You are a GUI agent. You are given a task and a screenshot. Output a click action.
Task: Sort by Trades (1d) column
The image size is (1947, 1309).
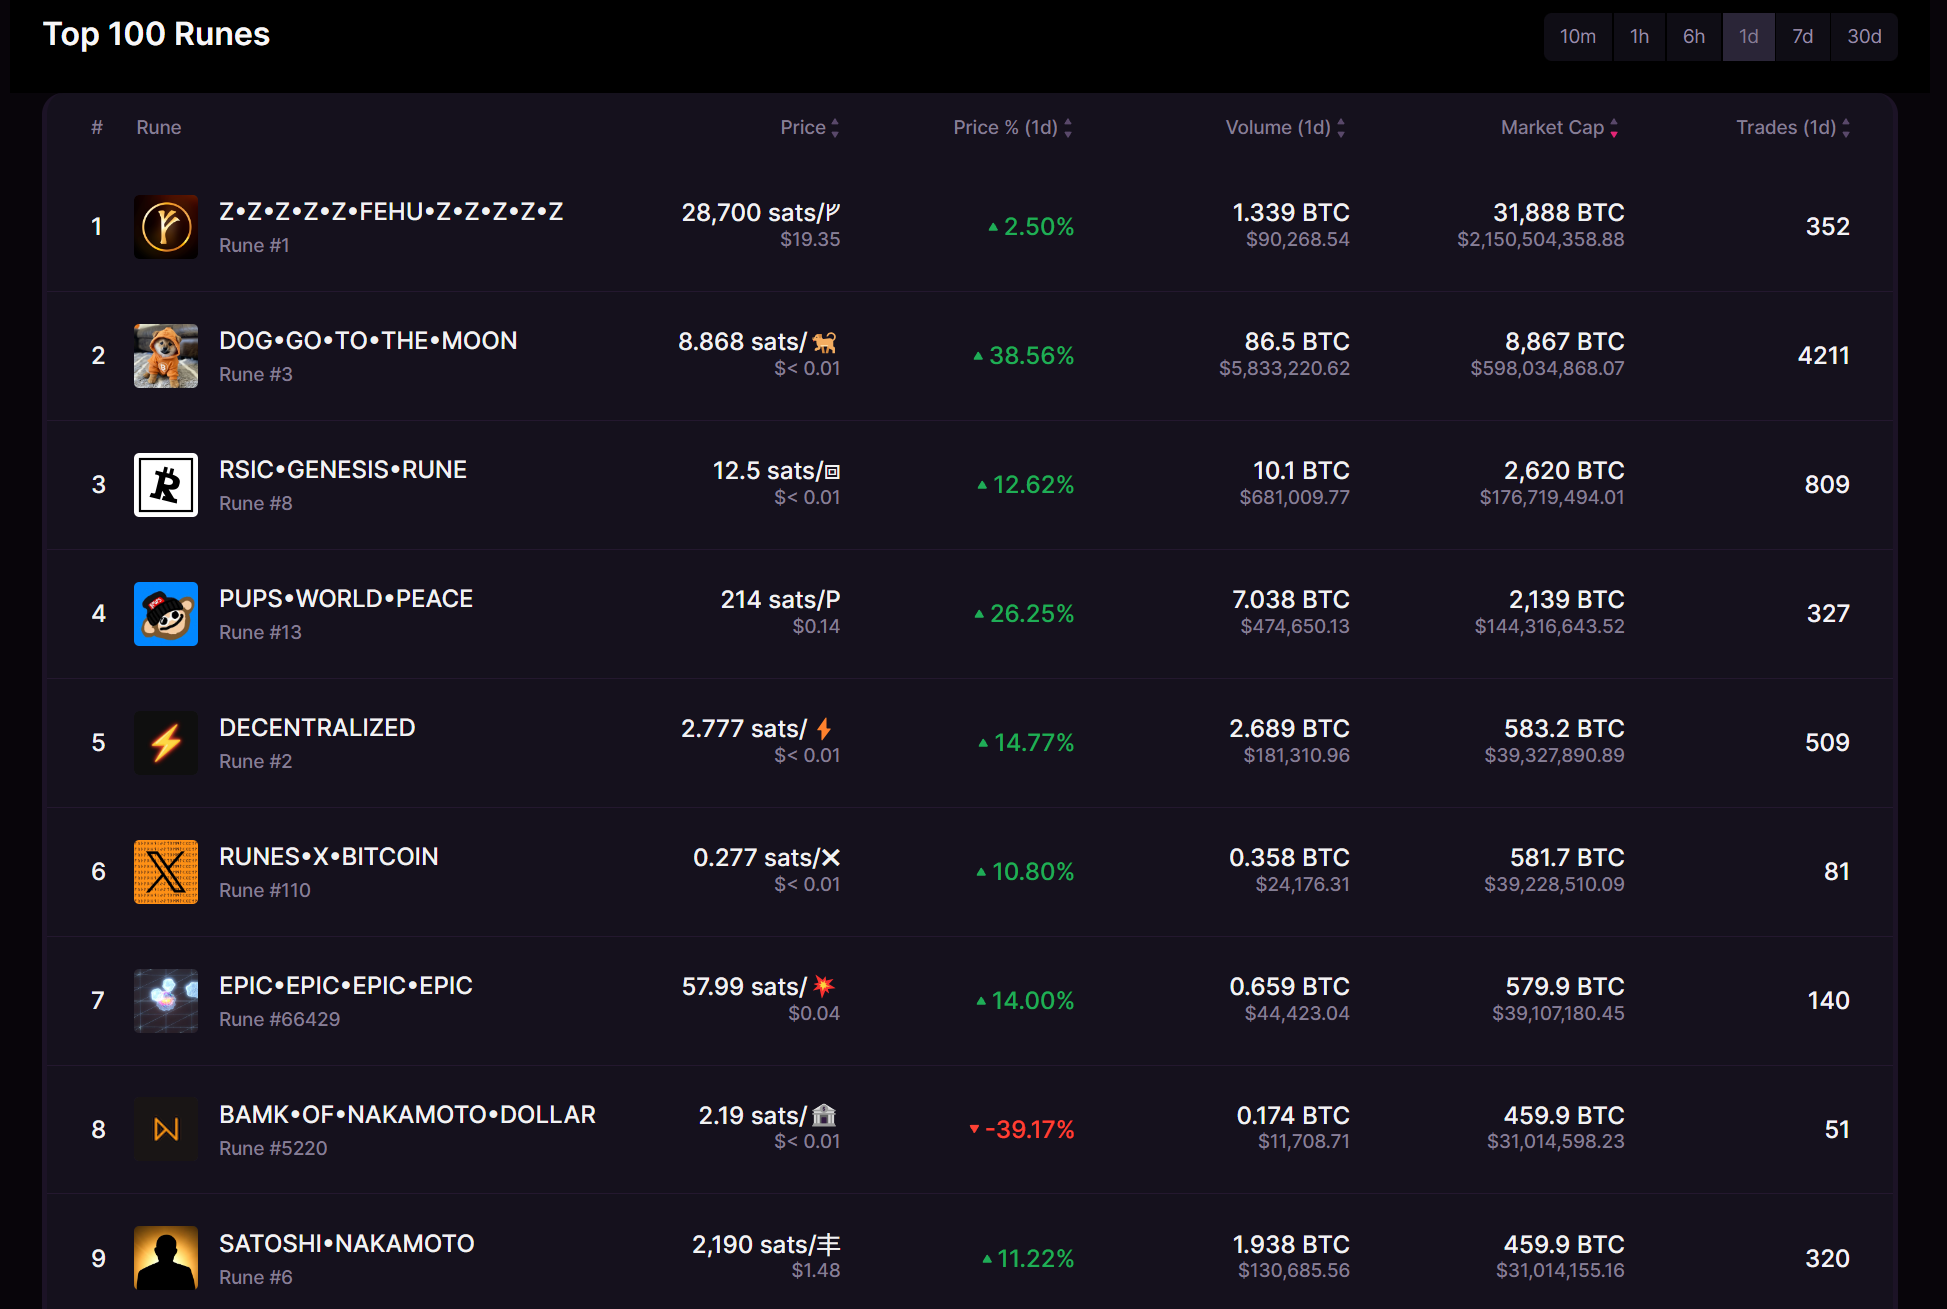pyautogui.click(x=1792, y=128)
